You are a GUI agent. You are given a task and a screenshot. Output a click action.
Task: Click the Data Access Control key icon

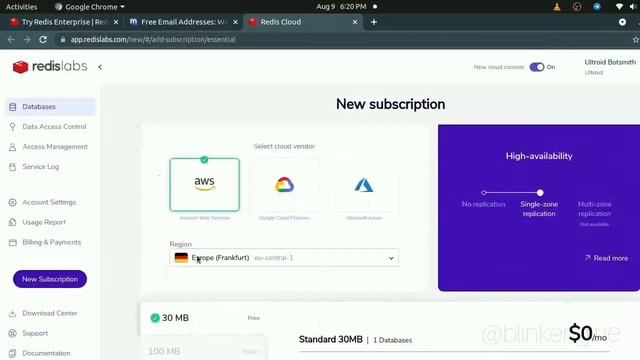[13, 127]
